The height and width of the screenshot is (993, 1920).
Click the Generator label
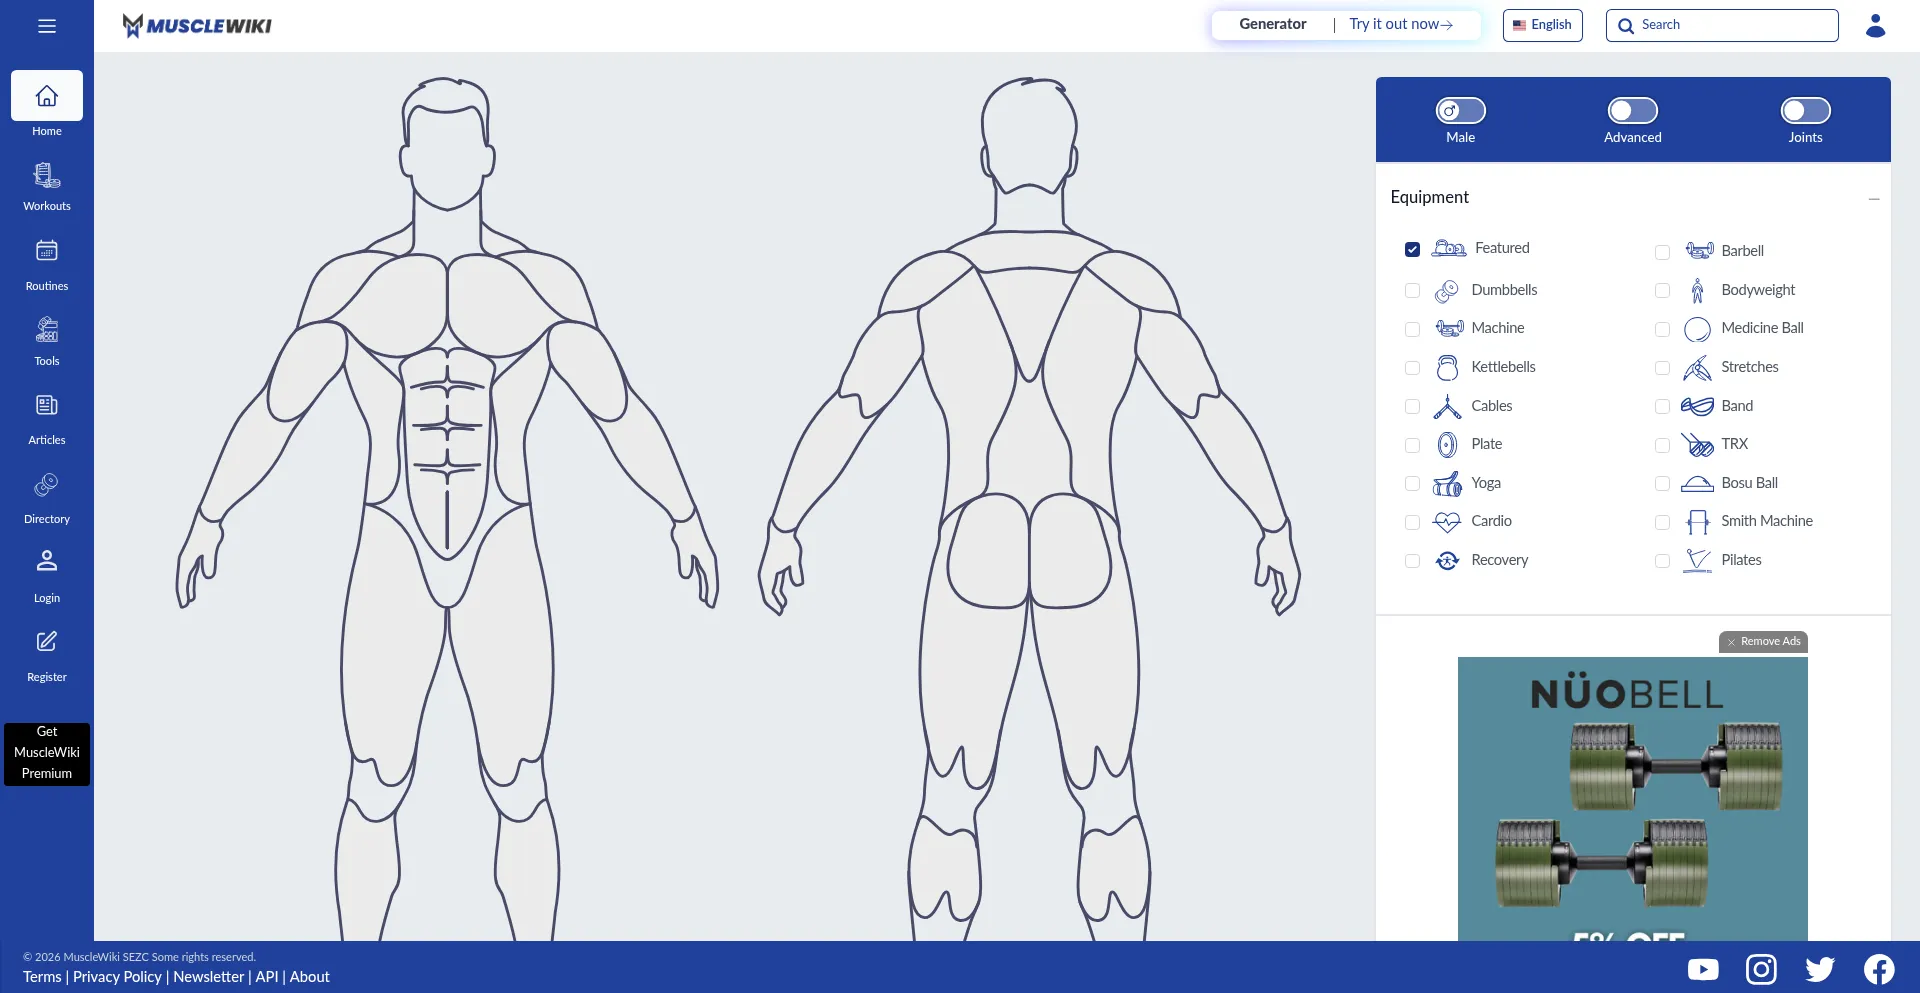pos(1272,24)
